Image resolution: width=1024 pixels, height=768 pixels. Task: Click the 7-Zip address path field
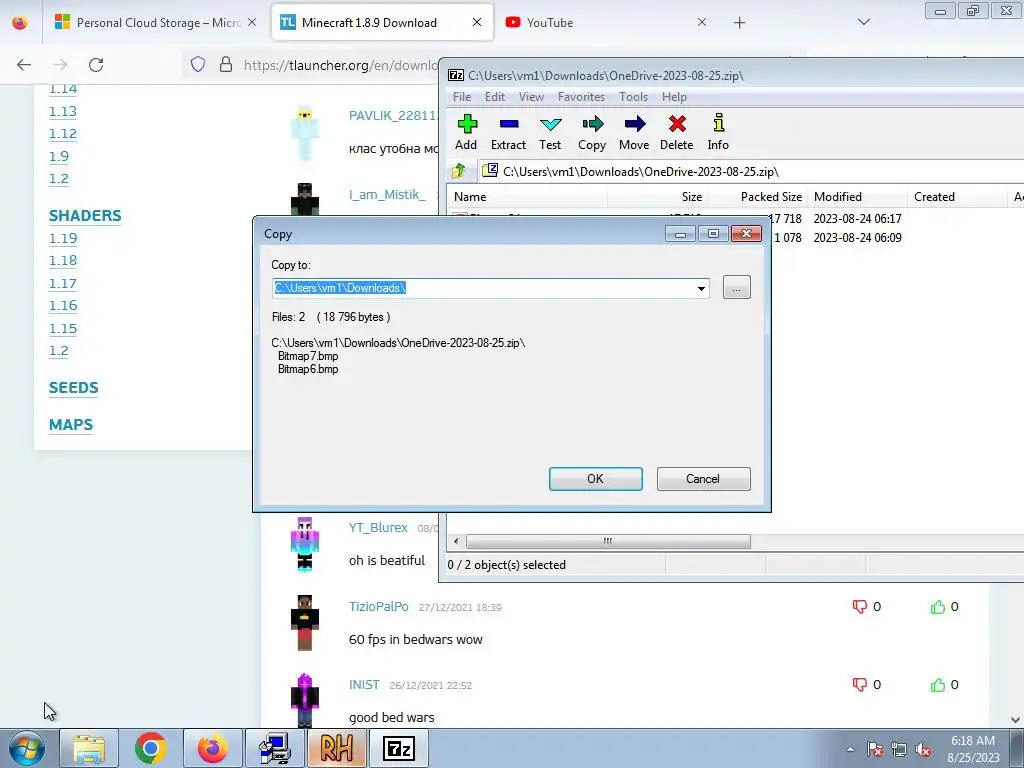751,172
